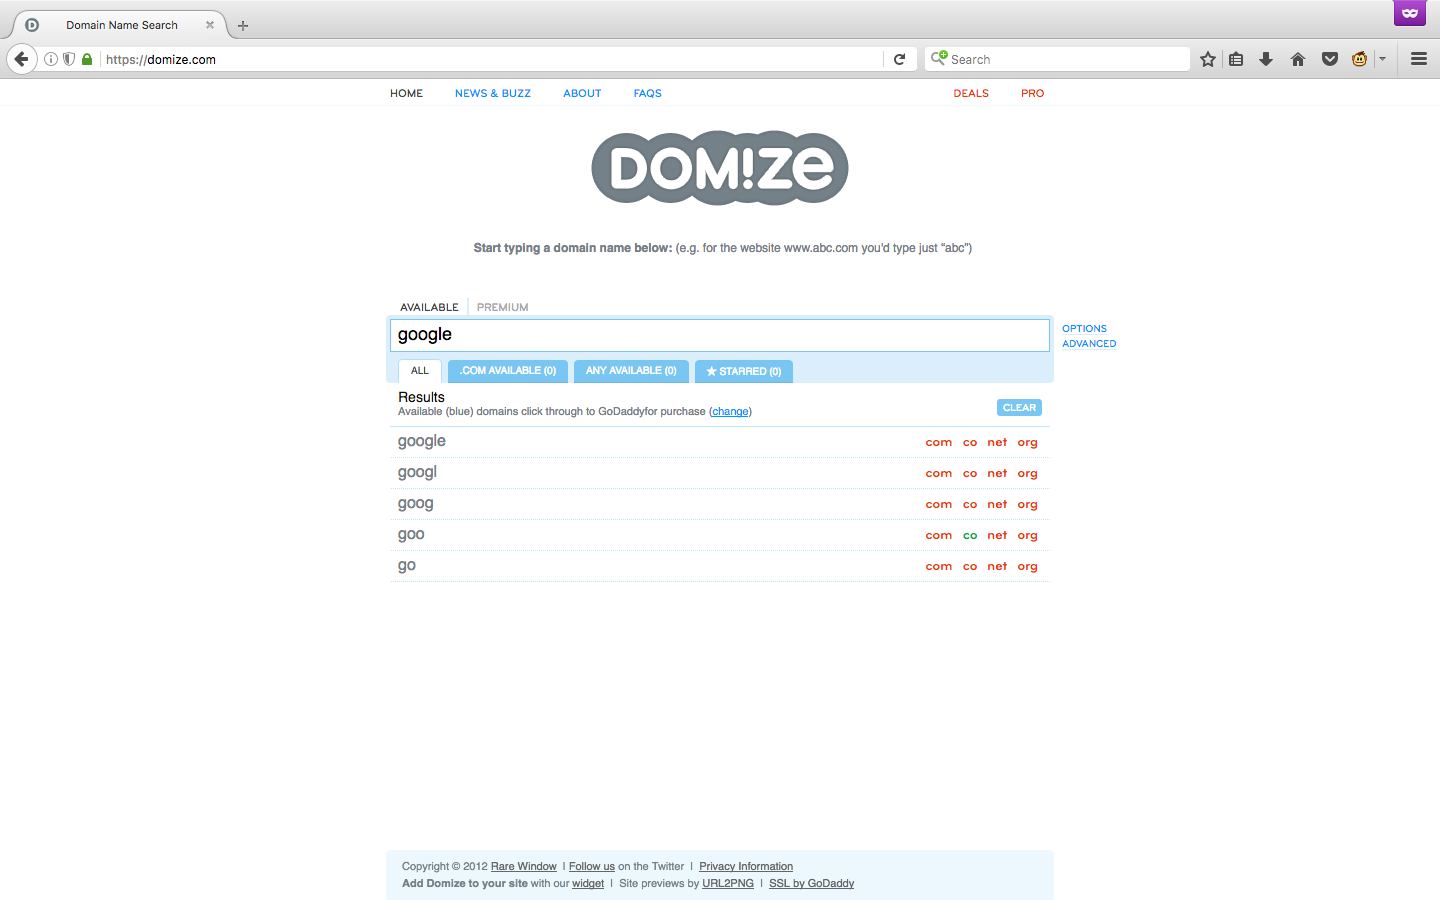Click the green co for goo row
Viewport: 1440px width, 900px height.
pyautogui.click(x=970, y=535)
